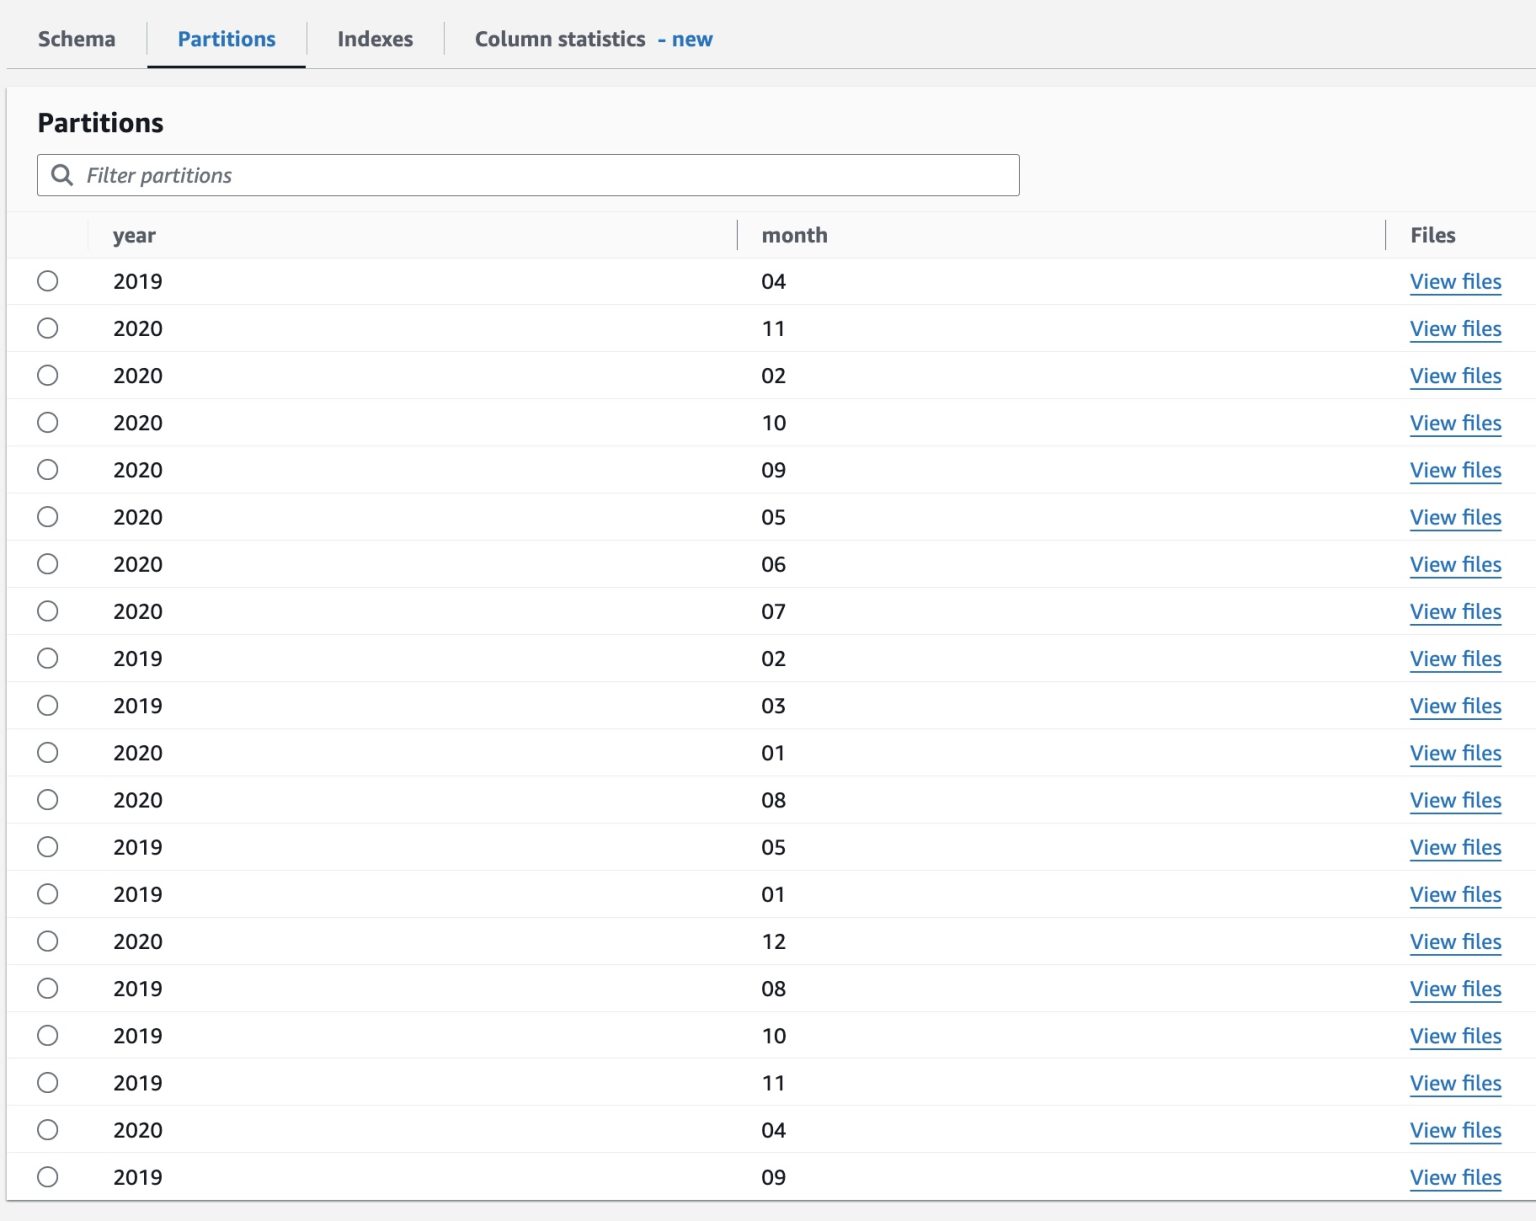
Task: Open View files link for 2020 month 10
Action: coord(1455,423)
